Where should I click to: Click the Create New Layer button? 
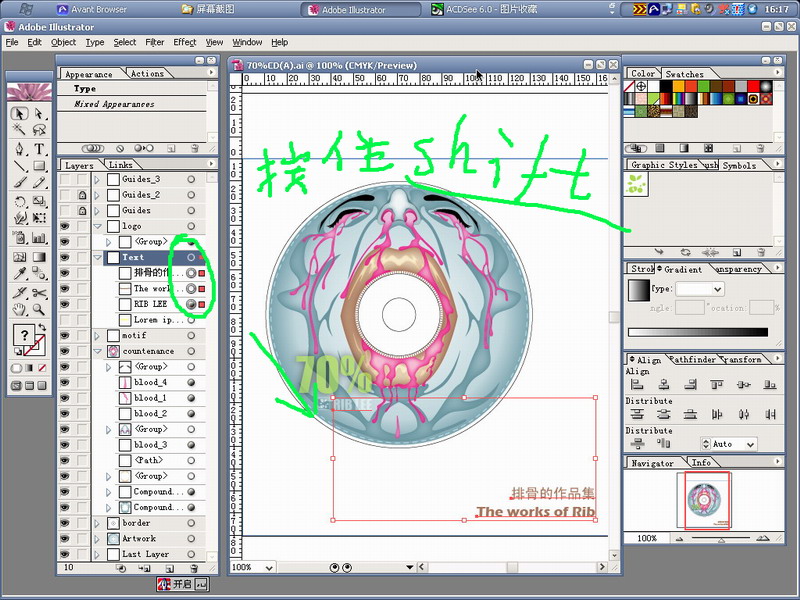170,568
